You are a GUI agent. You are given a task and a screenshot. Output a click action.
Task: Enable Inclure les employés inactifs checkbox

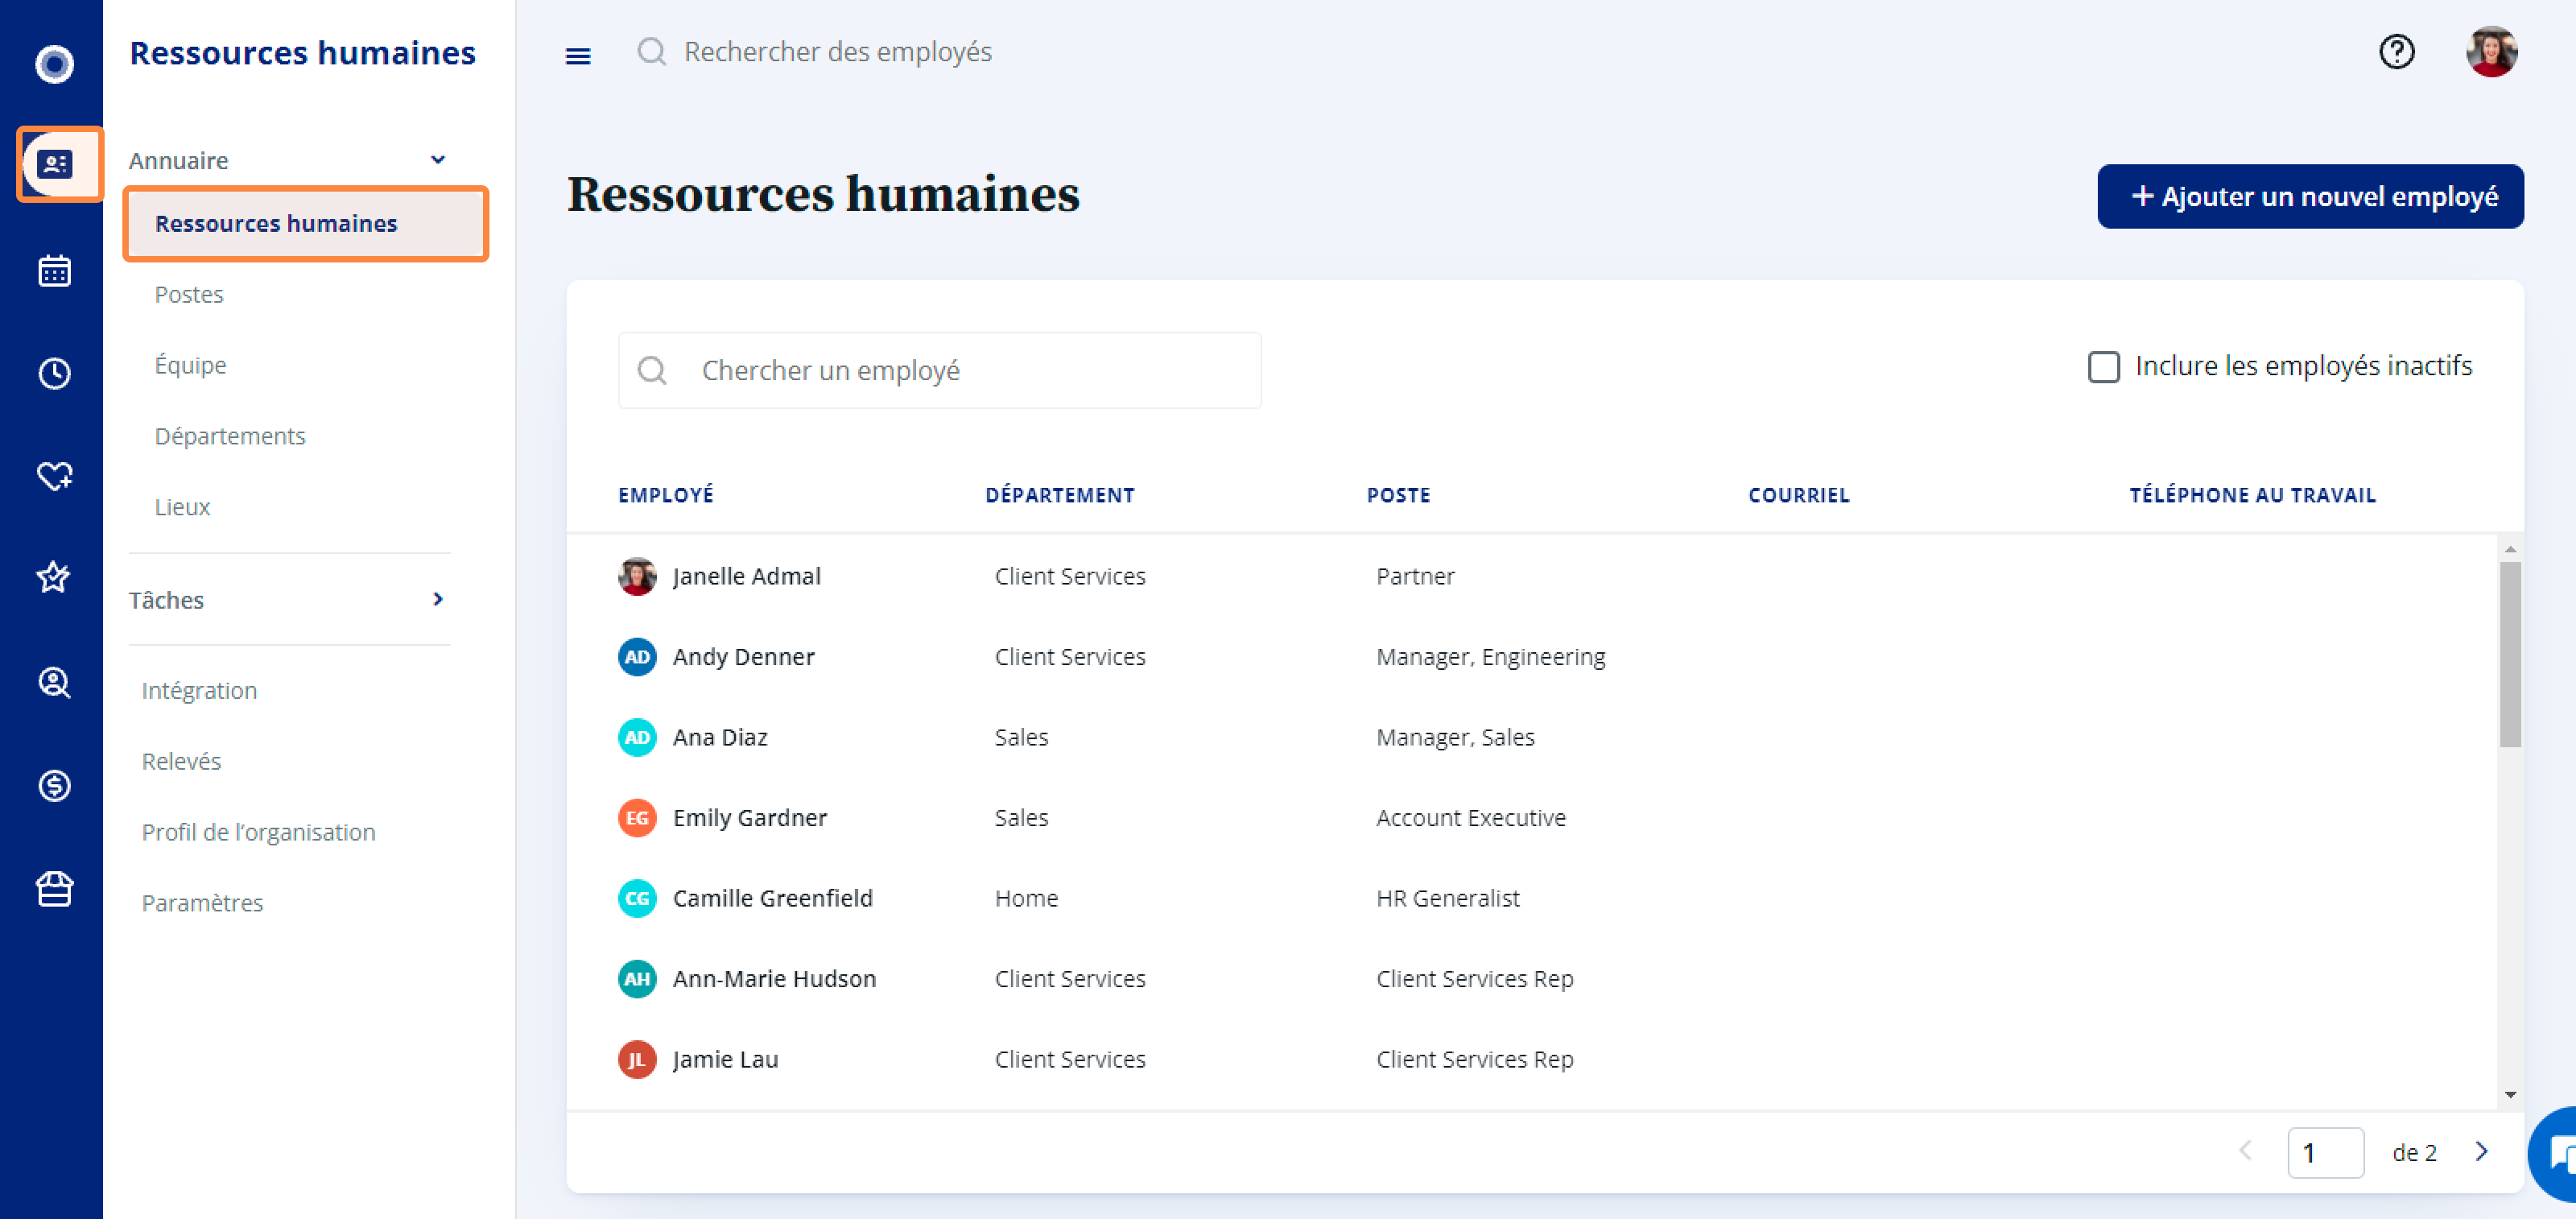point(2103,366)
